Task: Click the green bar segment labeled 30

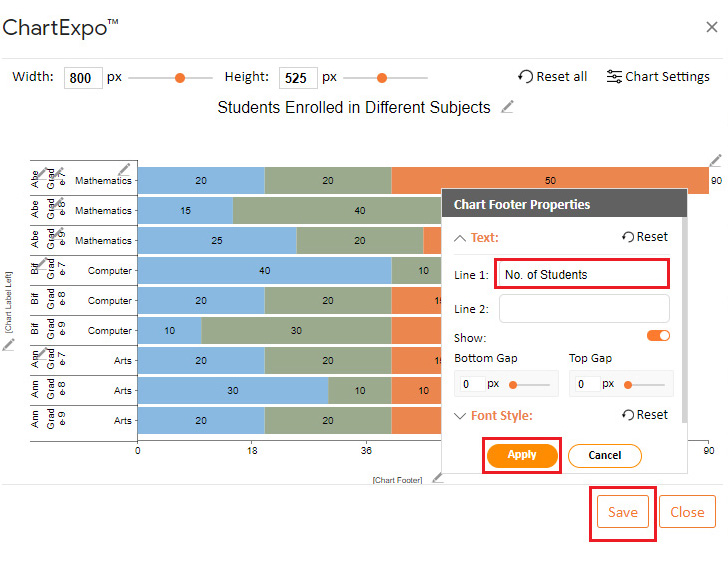Action: 296,330
